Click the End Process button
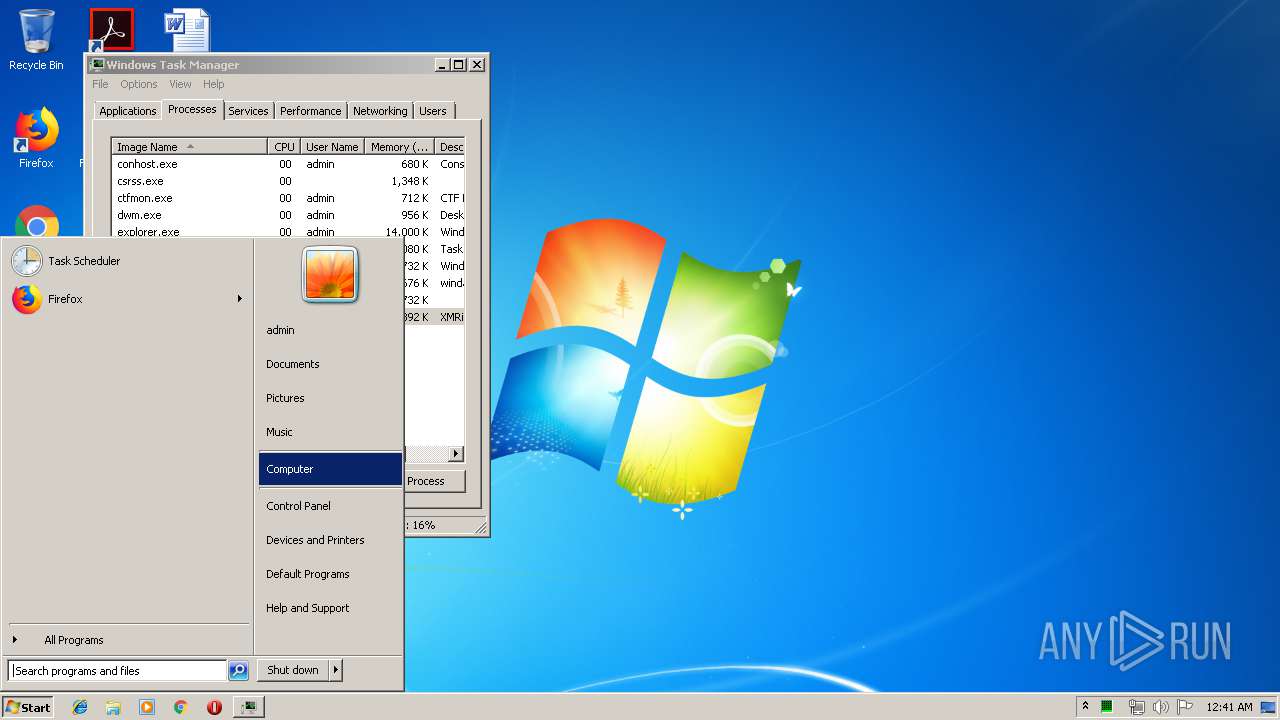 tap(435, 481)
